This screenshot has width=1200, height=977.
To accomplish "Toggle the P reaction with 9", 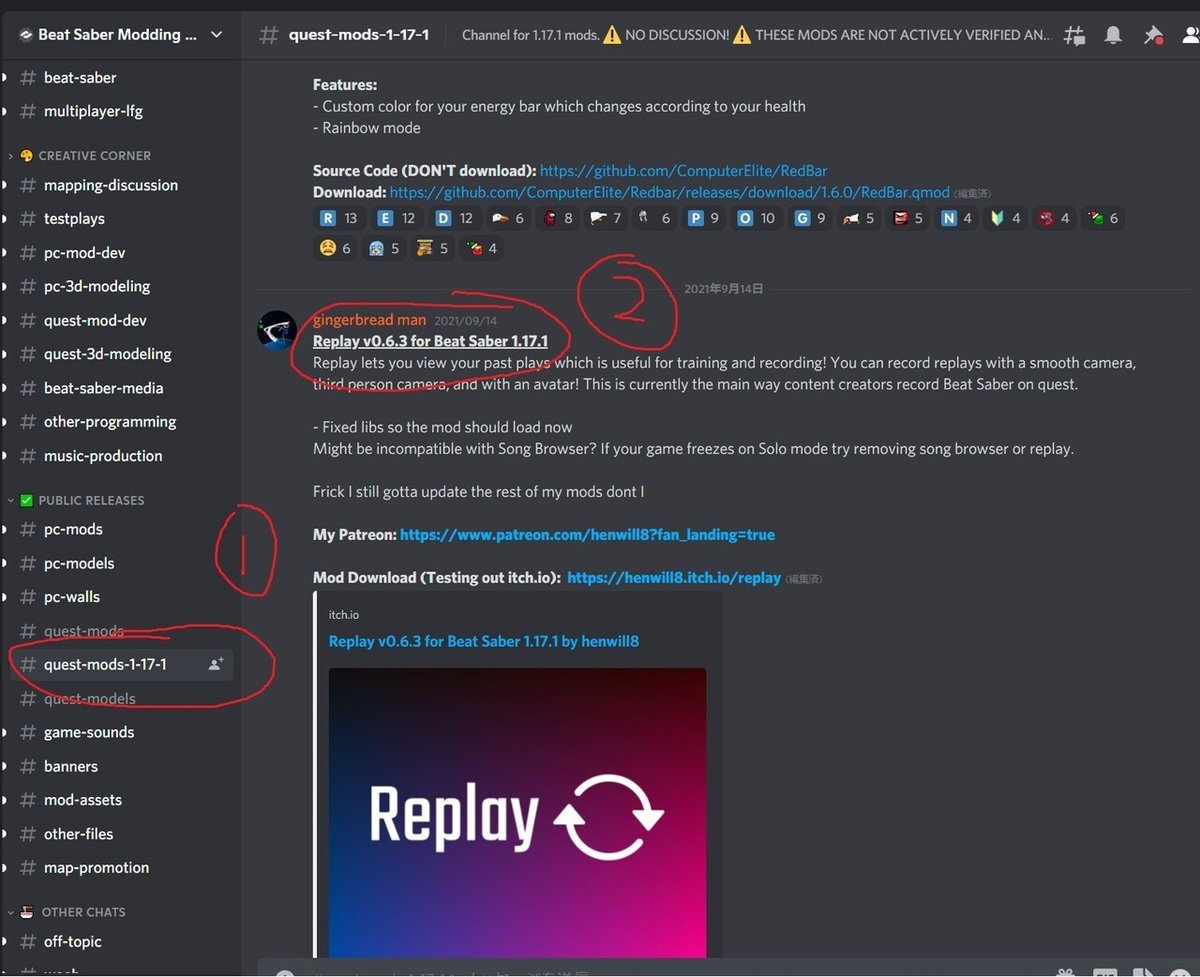I will point(704,218).
